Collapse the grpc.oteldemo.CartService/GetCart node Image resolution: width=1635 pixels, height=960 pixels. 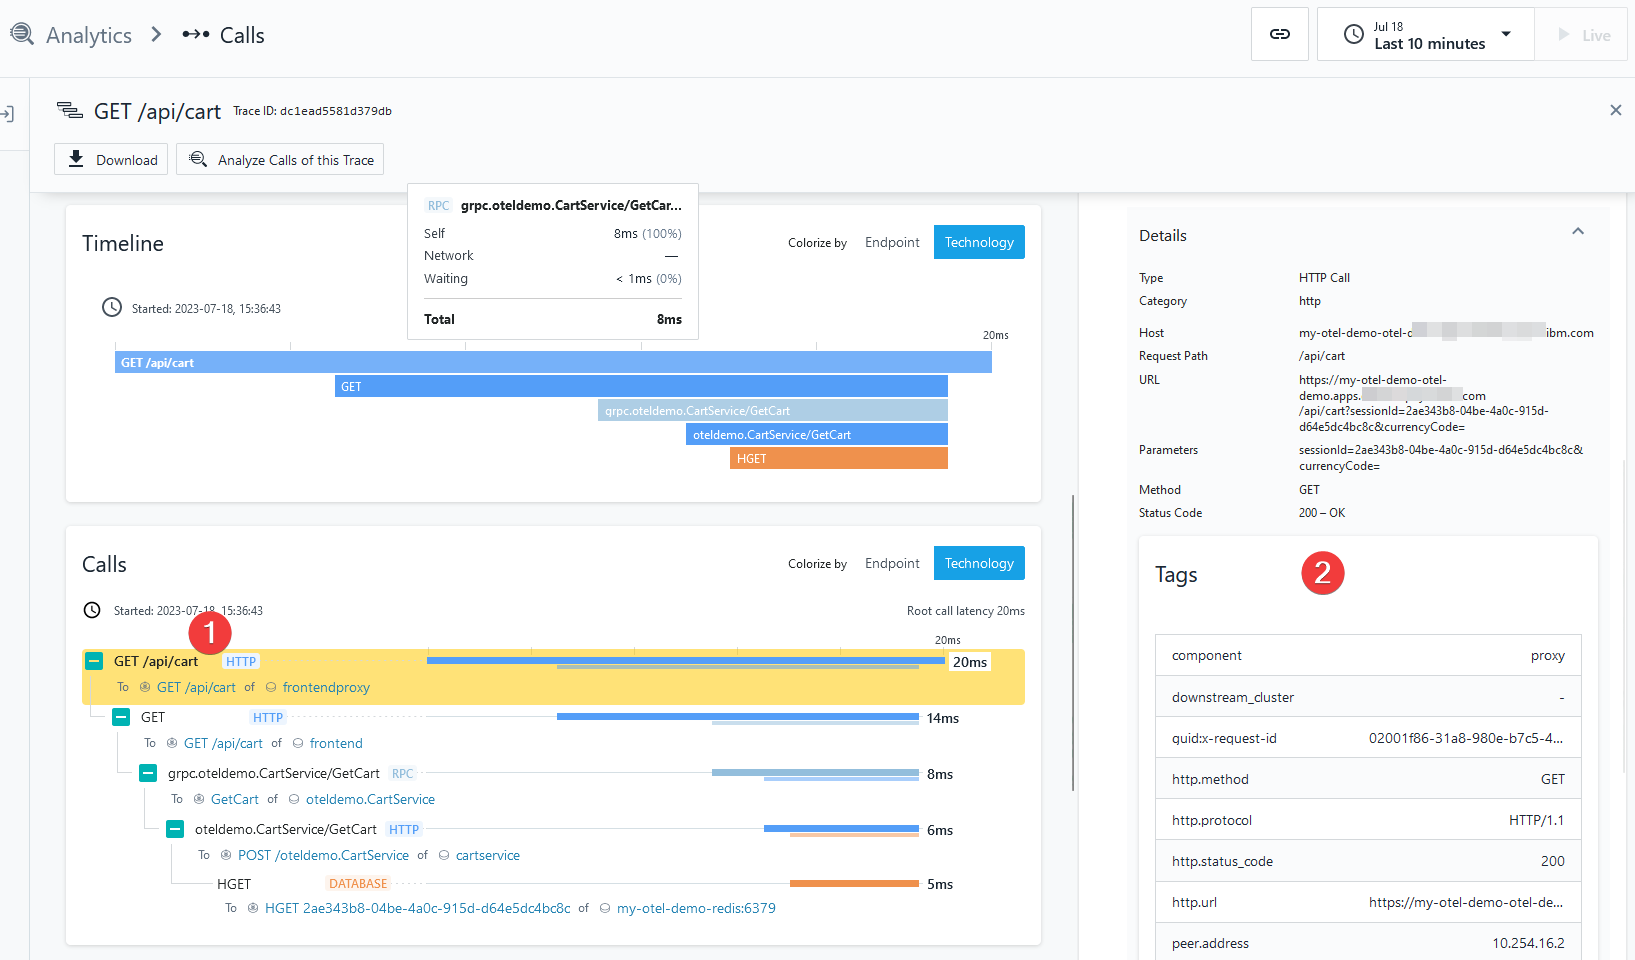[x=148, y=773]
